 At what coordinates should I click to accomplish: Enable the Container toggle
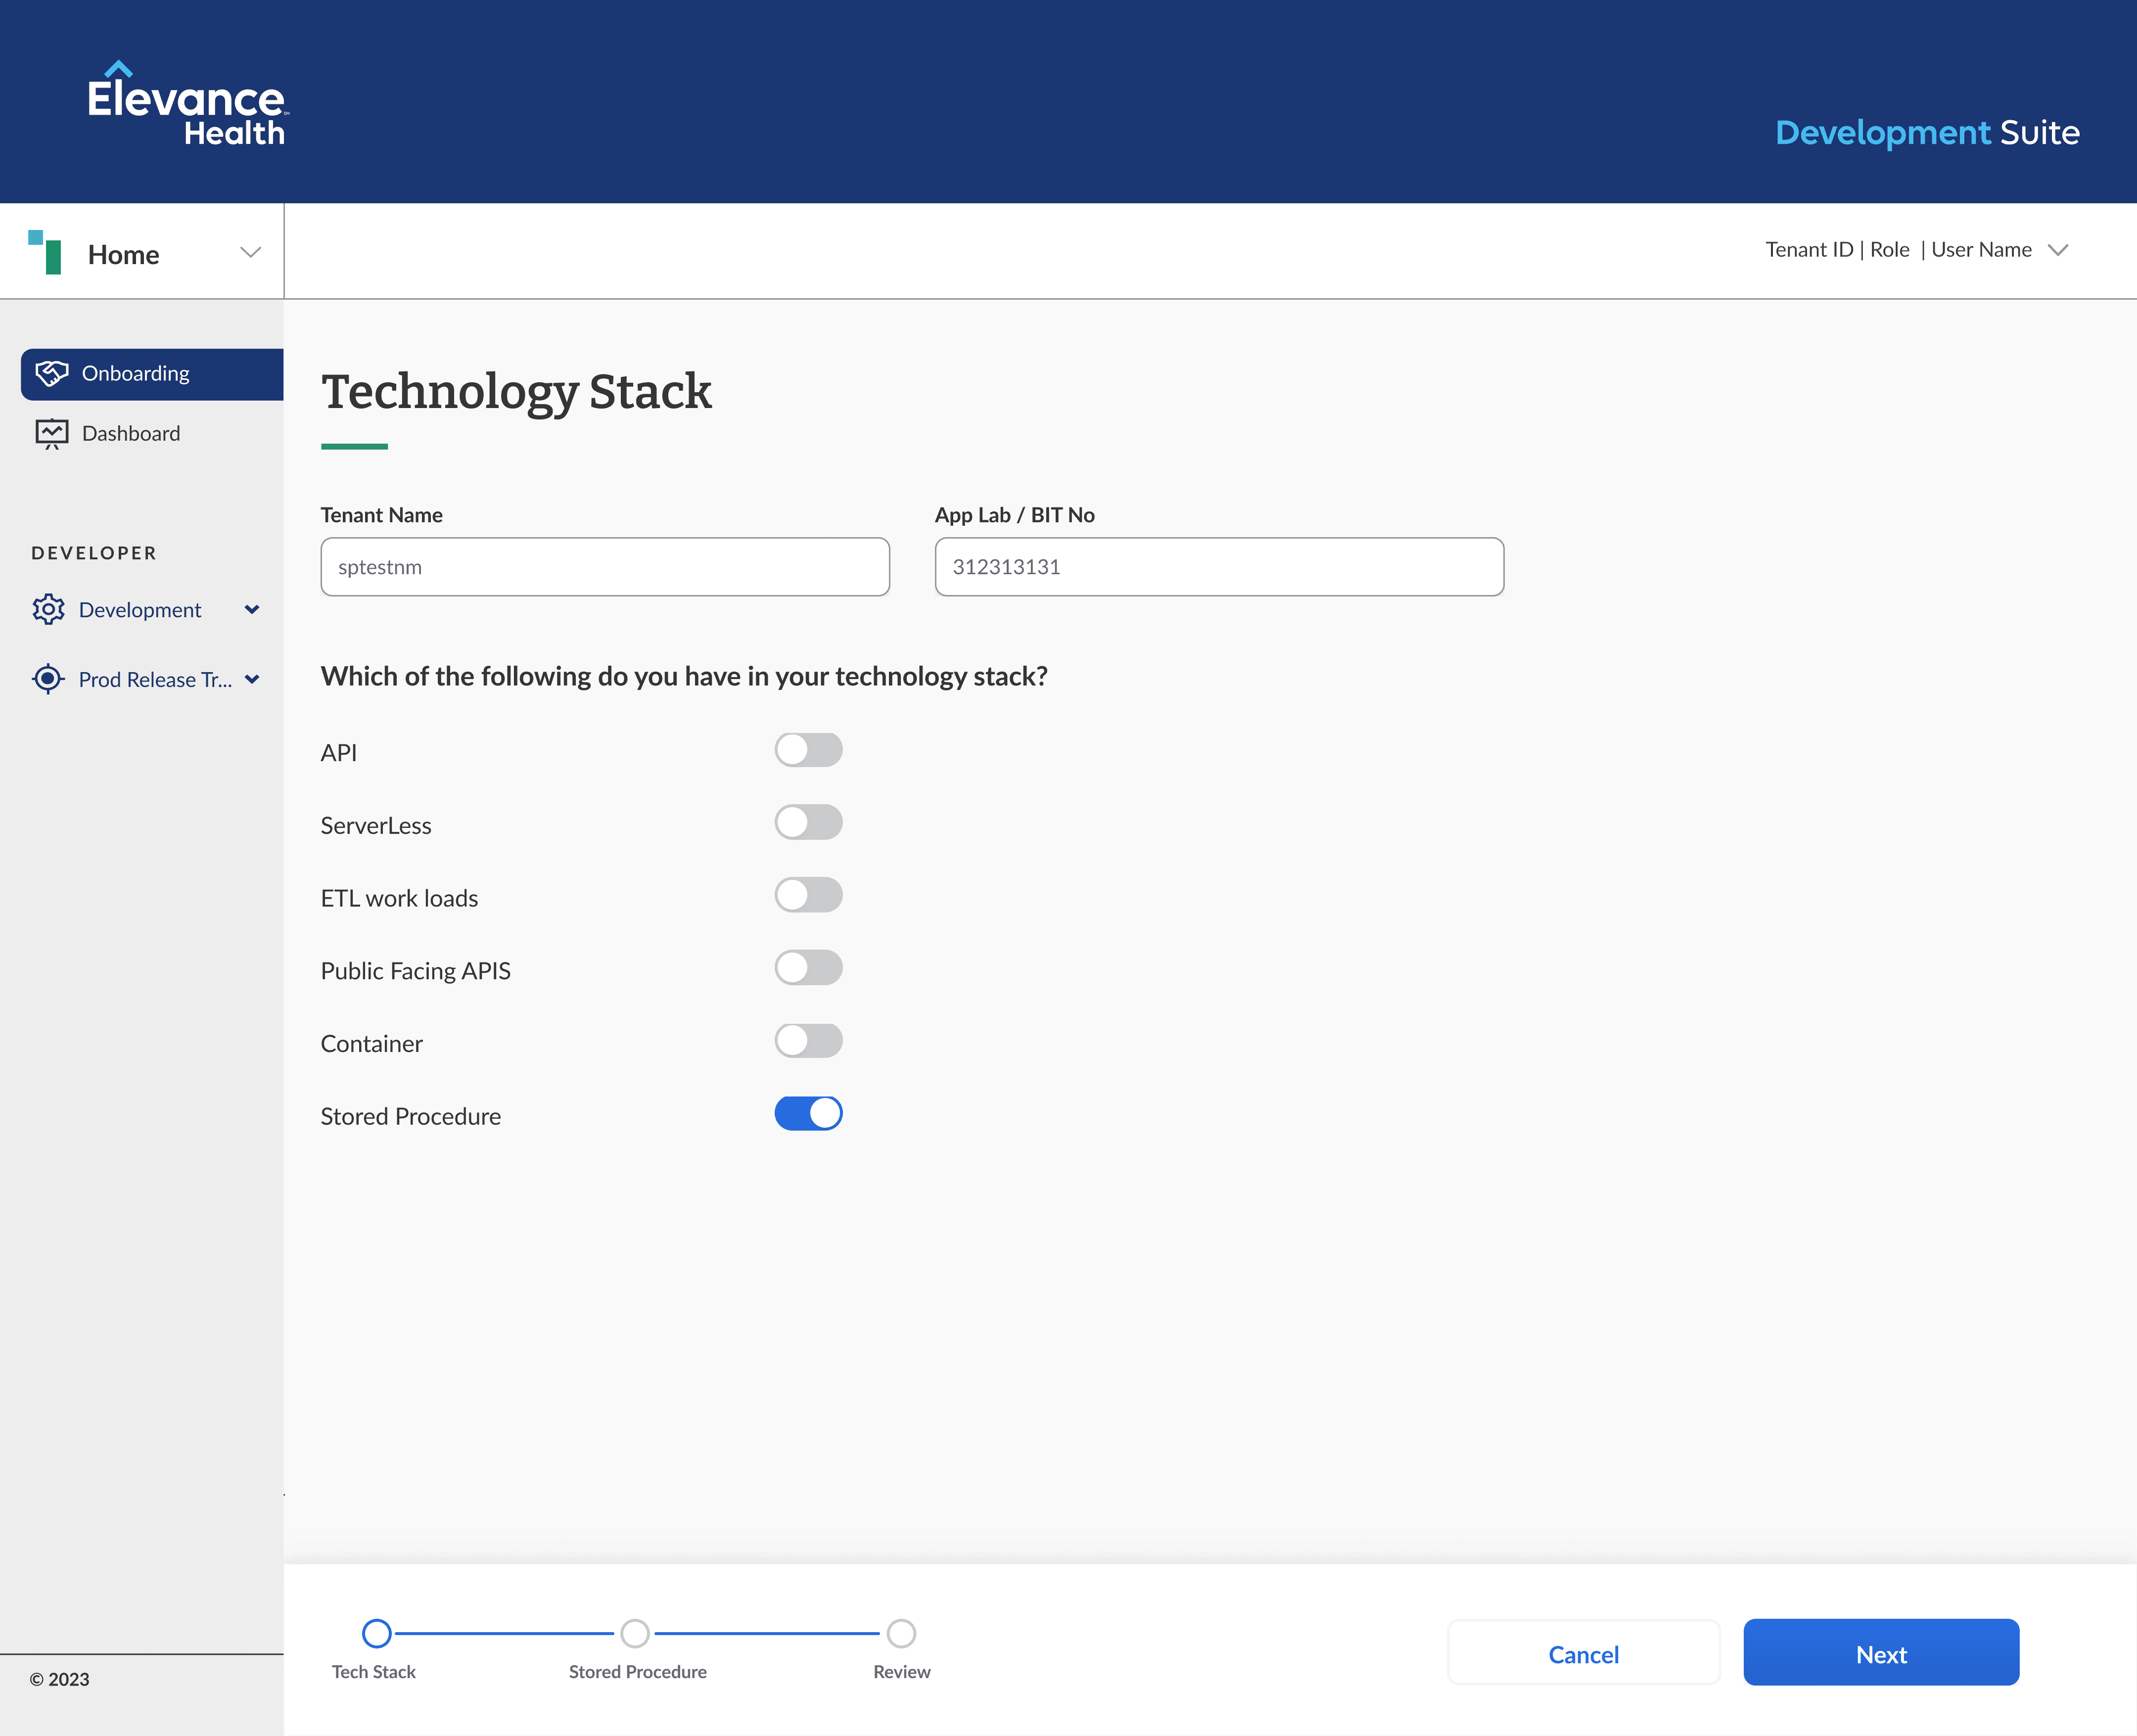(x=808, y=1041)
